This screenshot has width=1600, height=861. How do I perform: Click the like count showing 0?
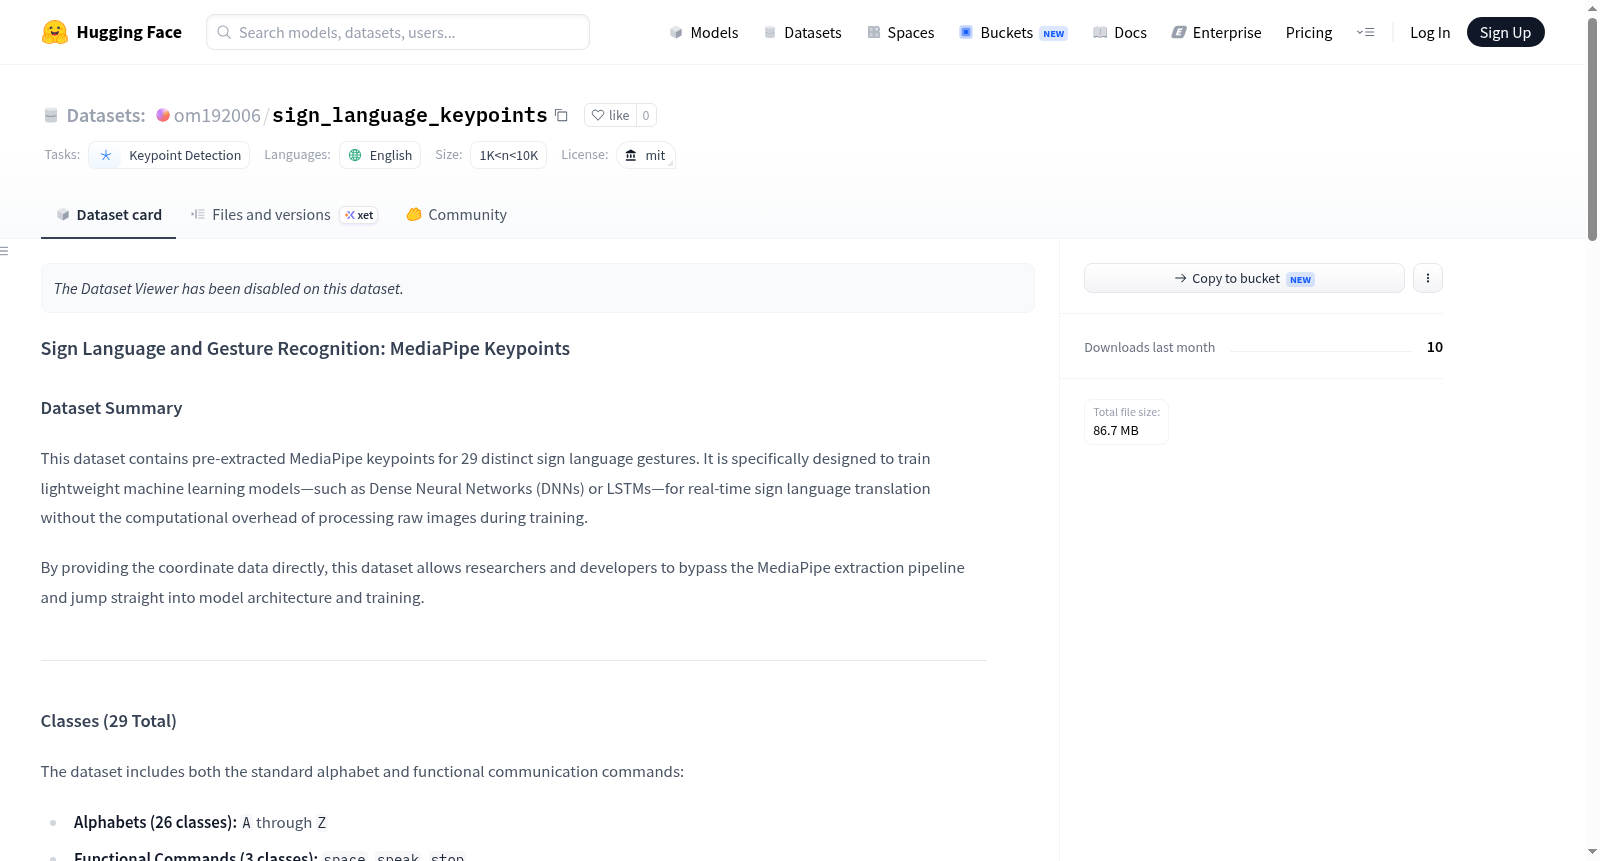tap(646, 115)
